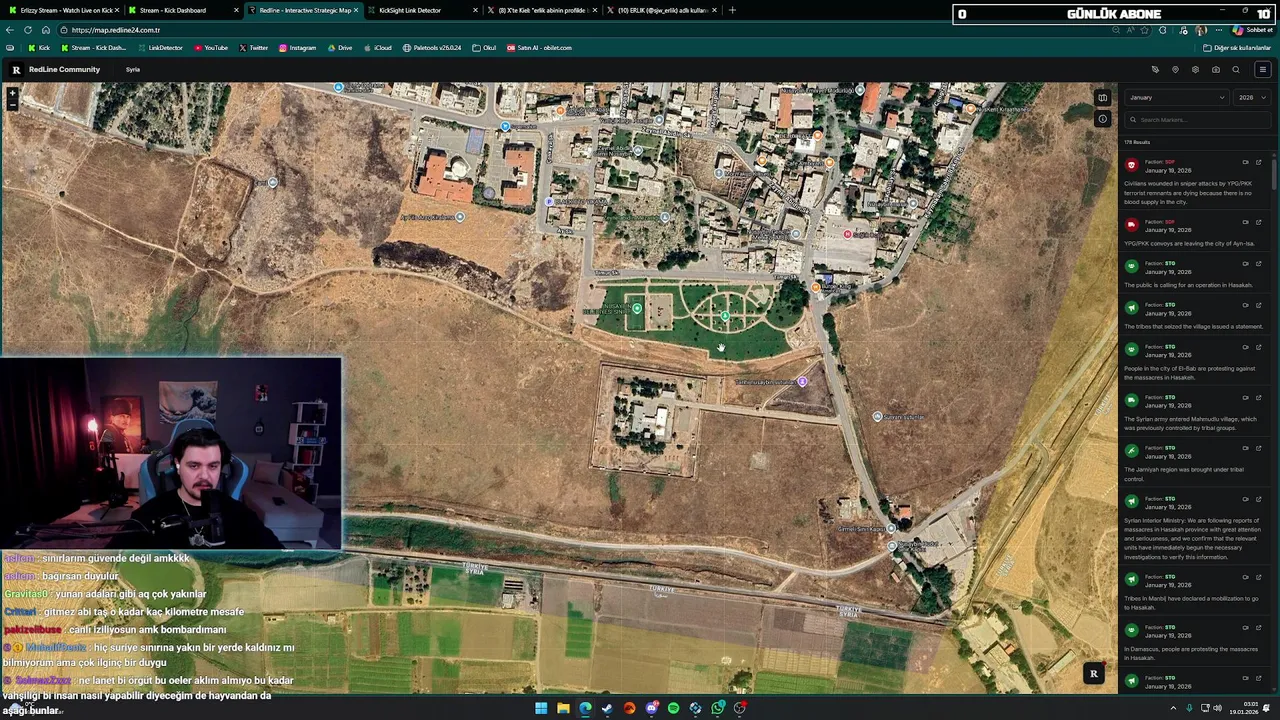Click the R logo button at map corner
Screen dimensions: 1280x720
tap(1093, 674)
